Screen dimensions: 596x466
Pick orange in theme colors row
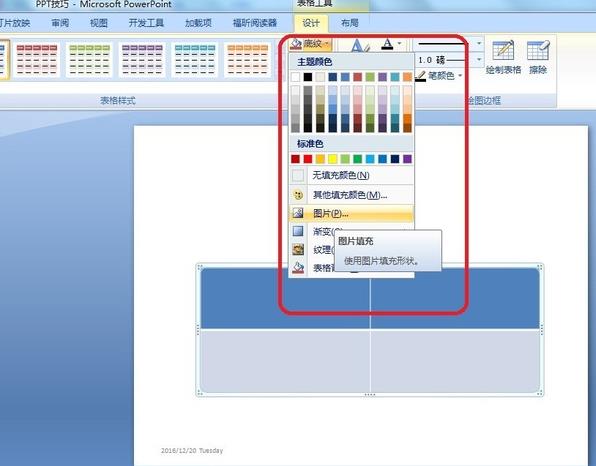click(407, 77)
